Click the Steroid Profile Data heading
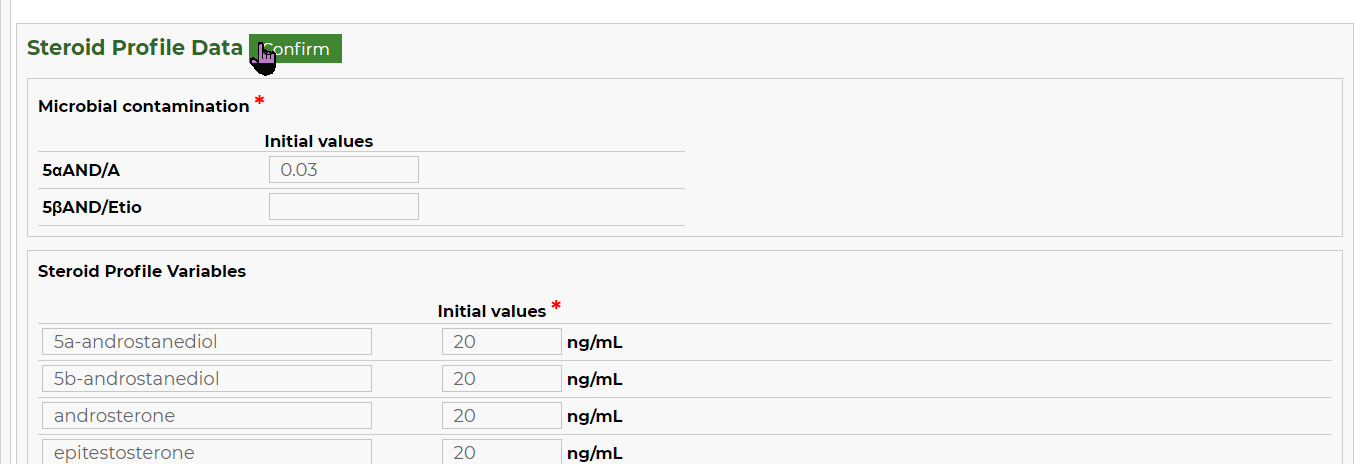 [x=135, y=48]
